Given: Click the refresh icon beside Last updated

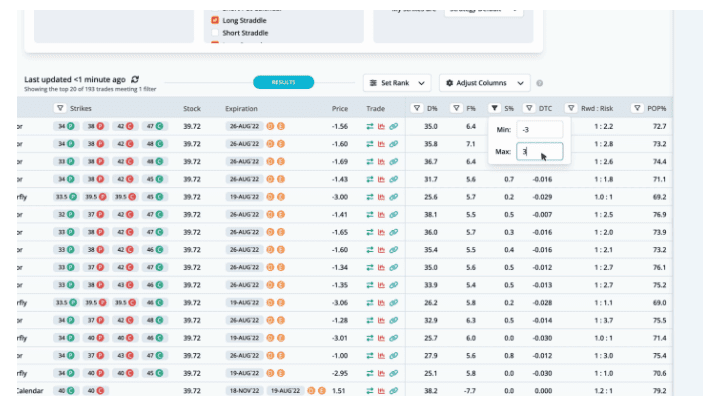Looking at the screenshot, I should click(x=135, y=79).
